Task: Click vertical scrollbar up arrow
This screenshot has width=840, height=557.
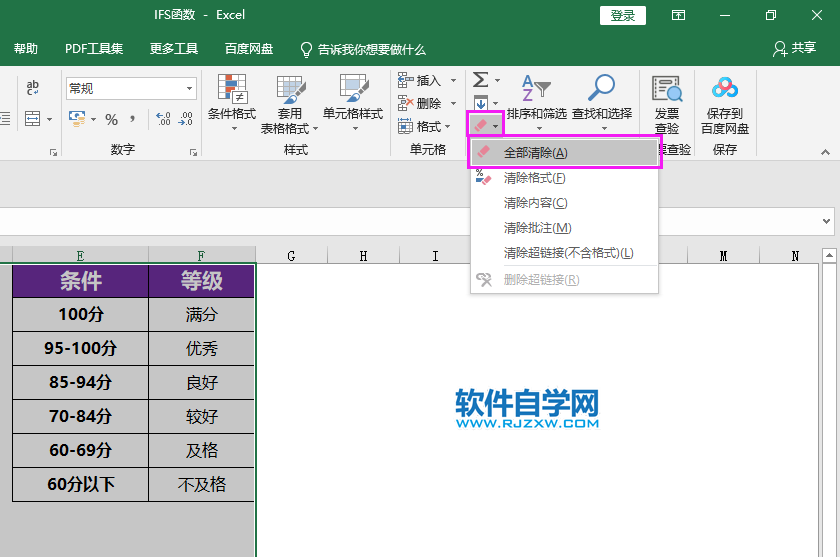Action: (829, 255)
